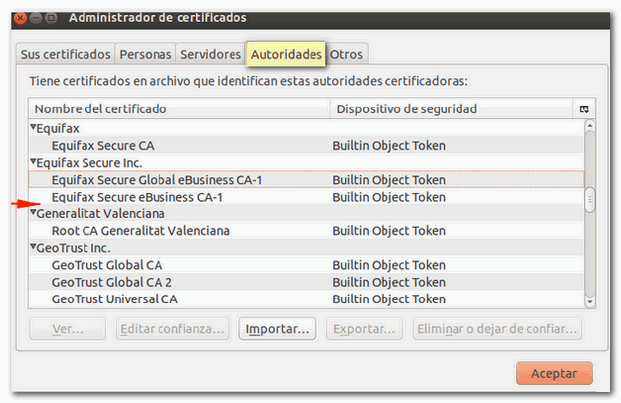Click the Importar button
The width and height of the screenshot is (621, 403).
tap(278, 328)
